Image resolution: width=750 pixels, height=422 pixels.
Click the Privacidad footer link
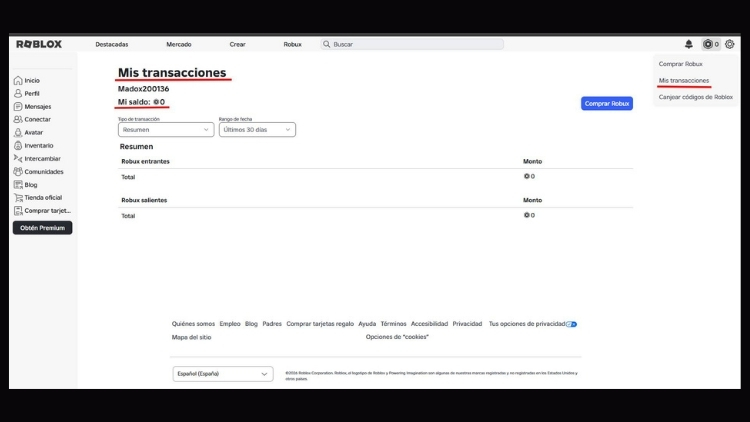[467, 324]
